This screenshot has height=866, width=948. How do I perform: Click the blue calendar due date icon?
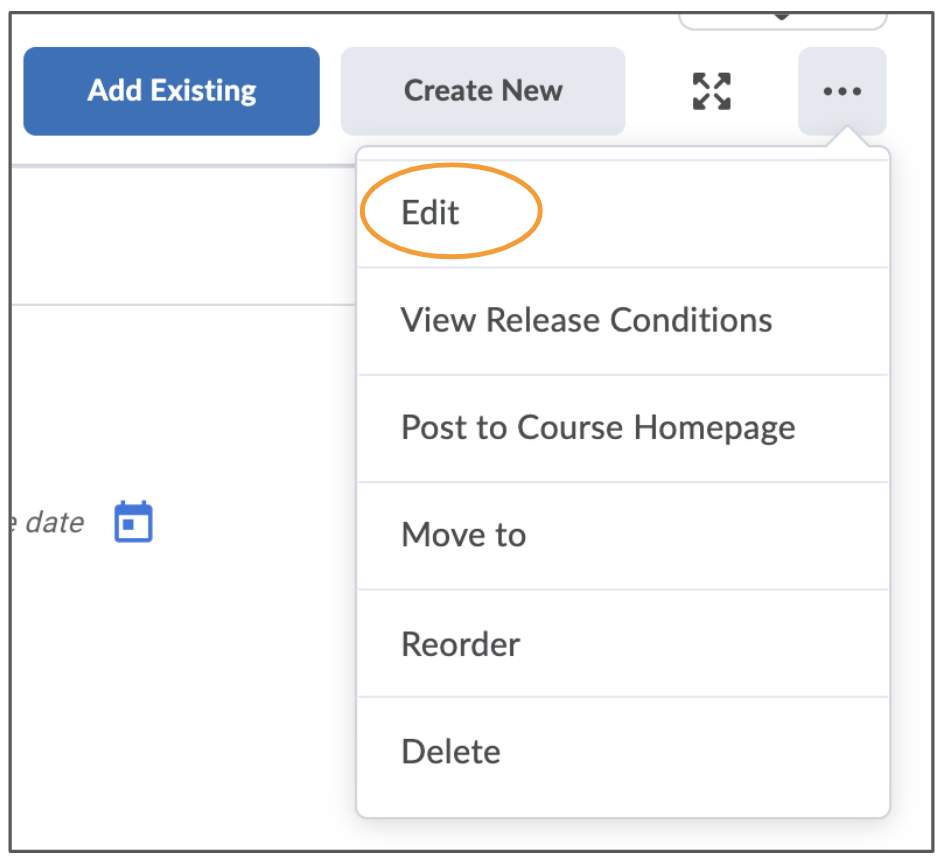click(x=133, y=522)
